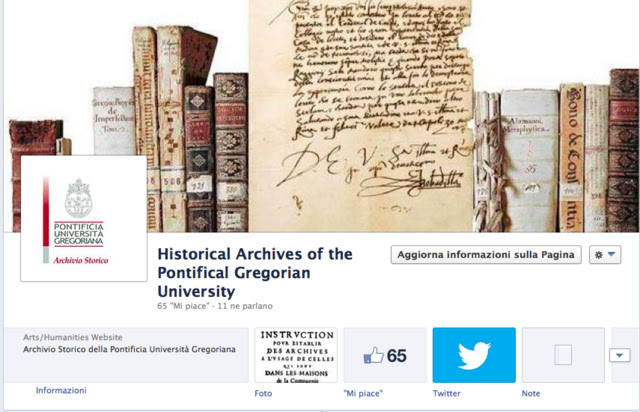640x412 pixels.
Task: Click the Arts/Humanities Website category text
Action: (x=73, y=337)
